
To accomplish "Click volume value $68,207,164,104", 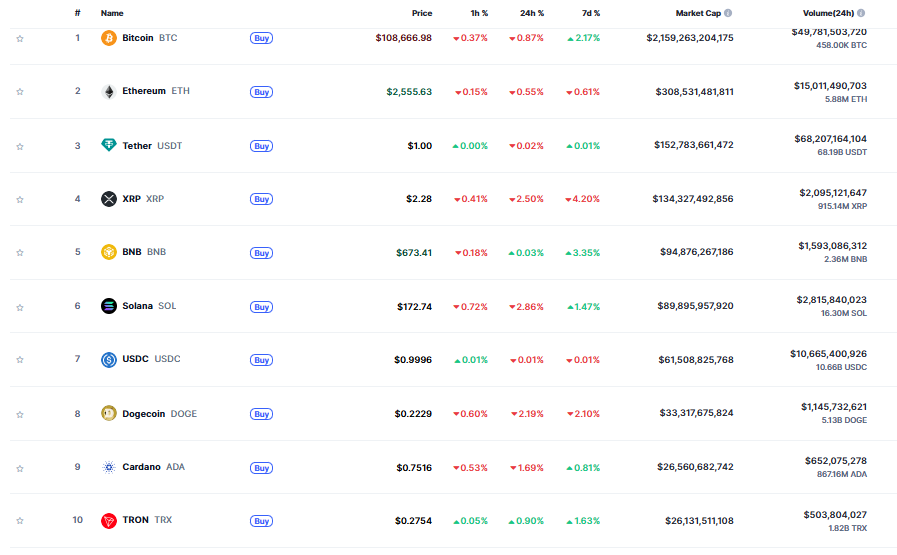I will tap(831, 139).
